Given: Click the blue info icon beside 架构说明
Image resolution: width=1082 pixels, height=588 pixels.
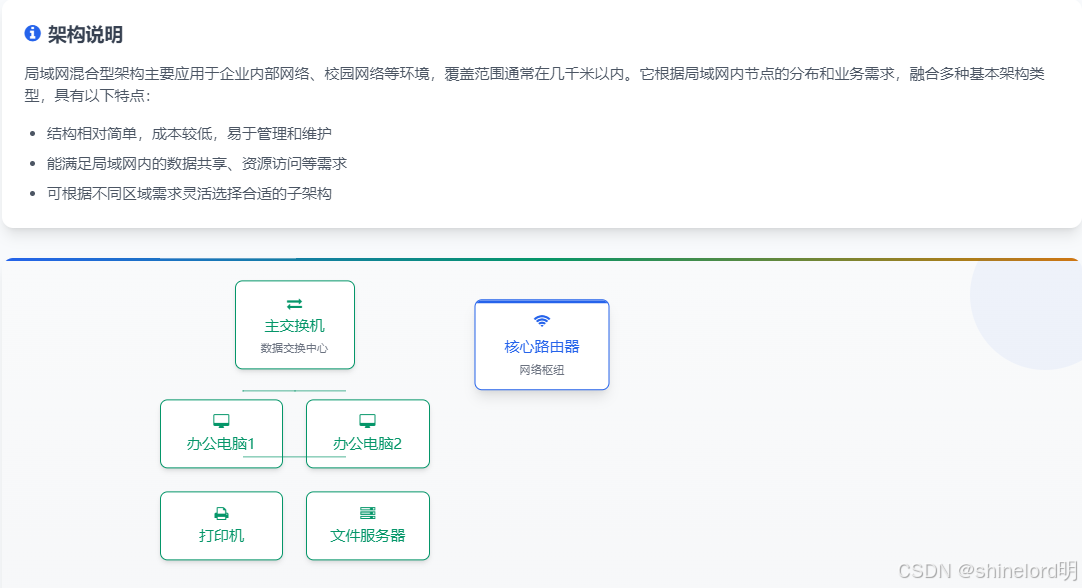Looking at the screenshot, I should point(32,33).
